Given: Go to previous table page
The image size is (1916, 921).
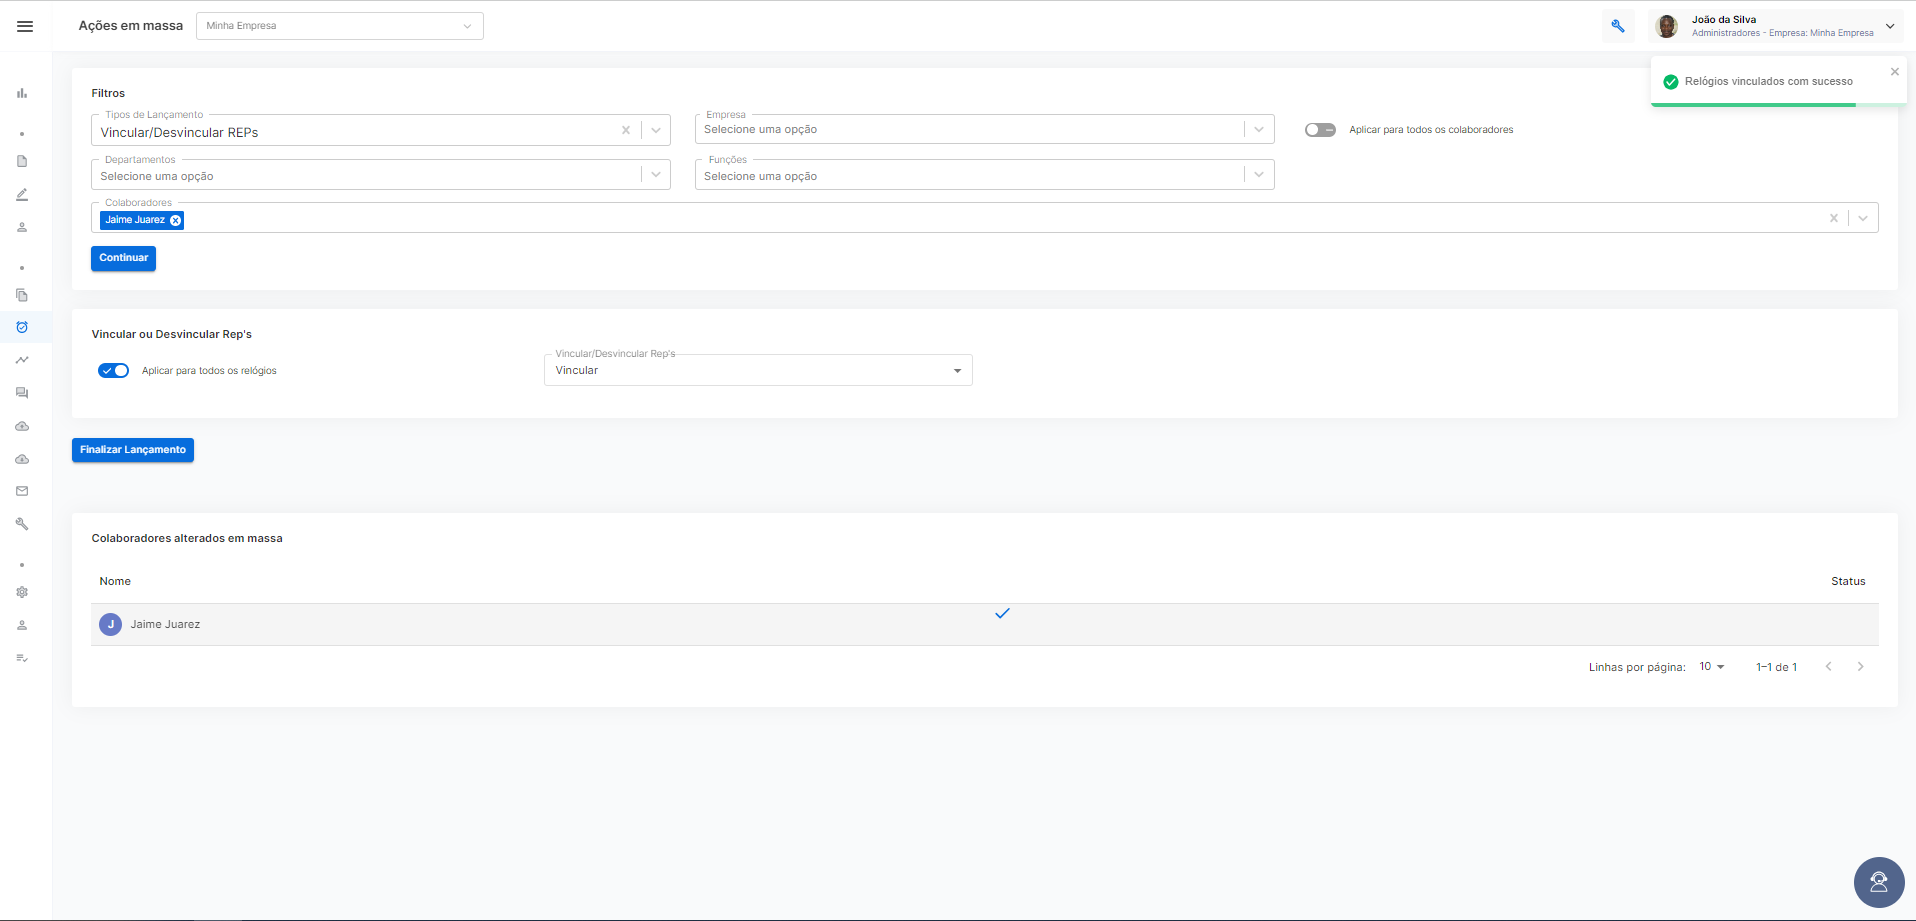Looking at the screenshot, I should pos(1828,667).
